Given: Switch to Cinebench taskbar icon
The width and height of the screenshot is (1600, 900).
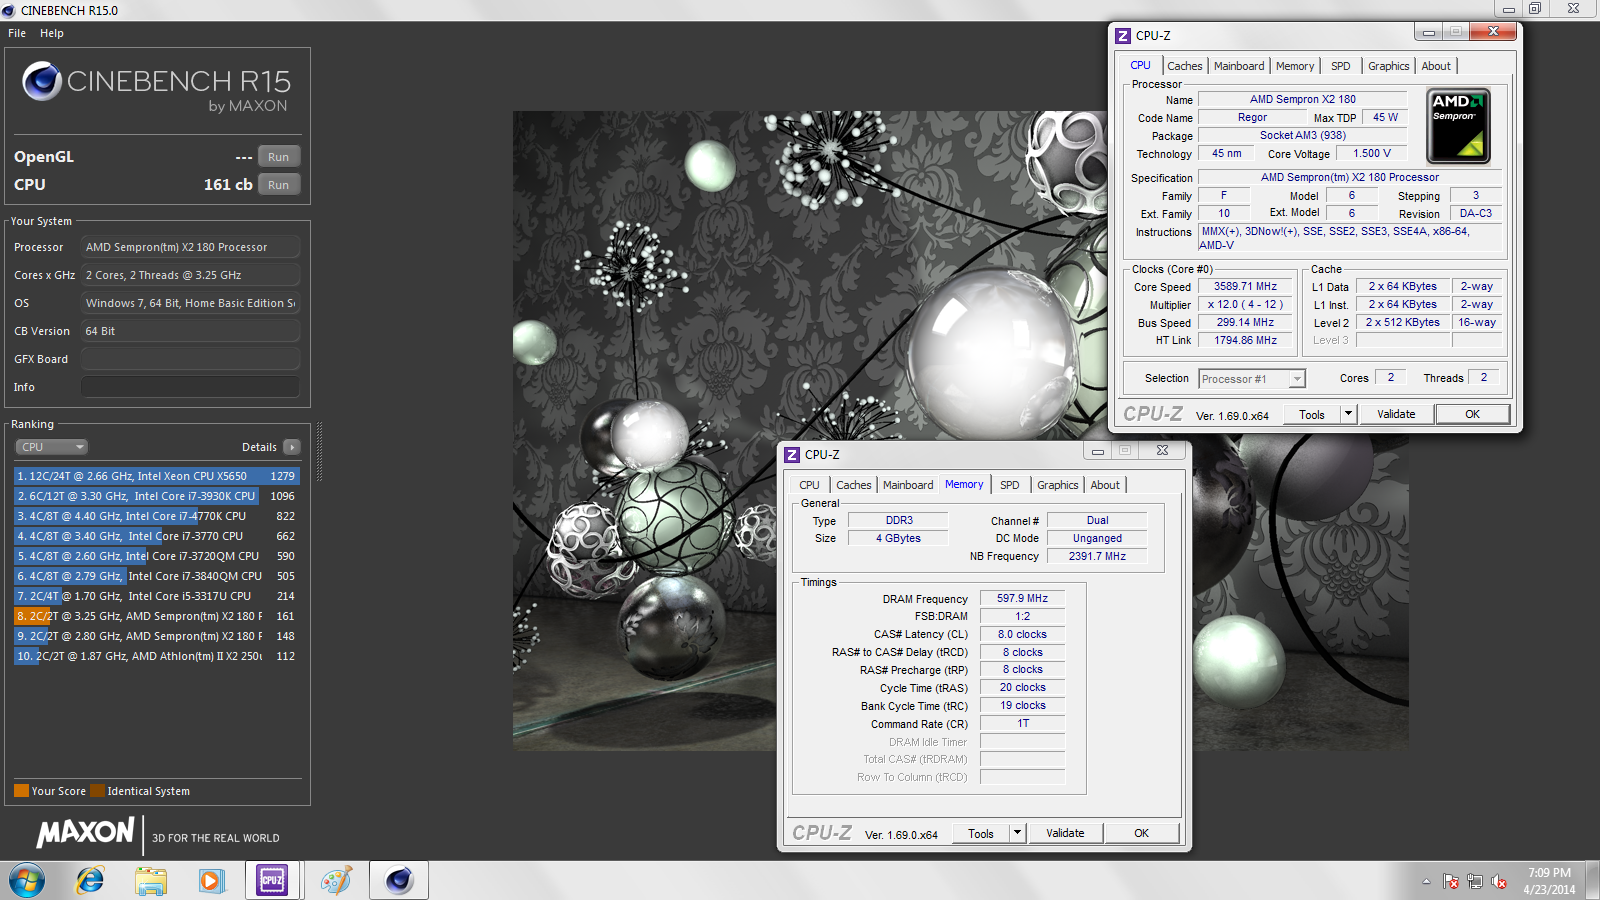Looking at the screenshot, I should coord(399,881).
